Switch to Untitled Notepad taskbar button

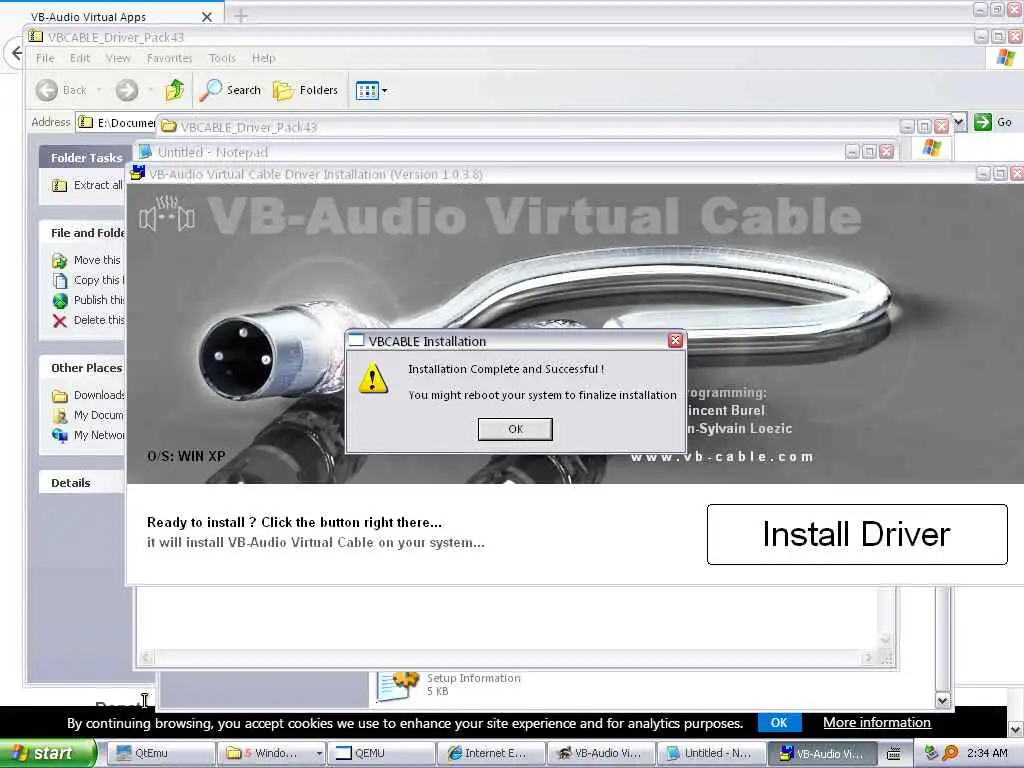point(711,753)
